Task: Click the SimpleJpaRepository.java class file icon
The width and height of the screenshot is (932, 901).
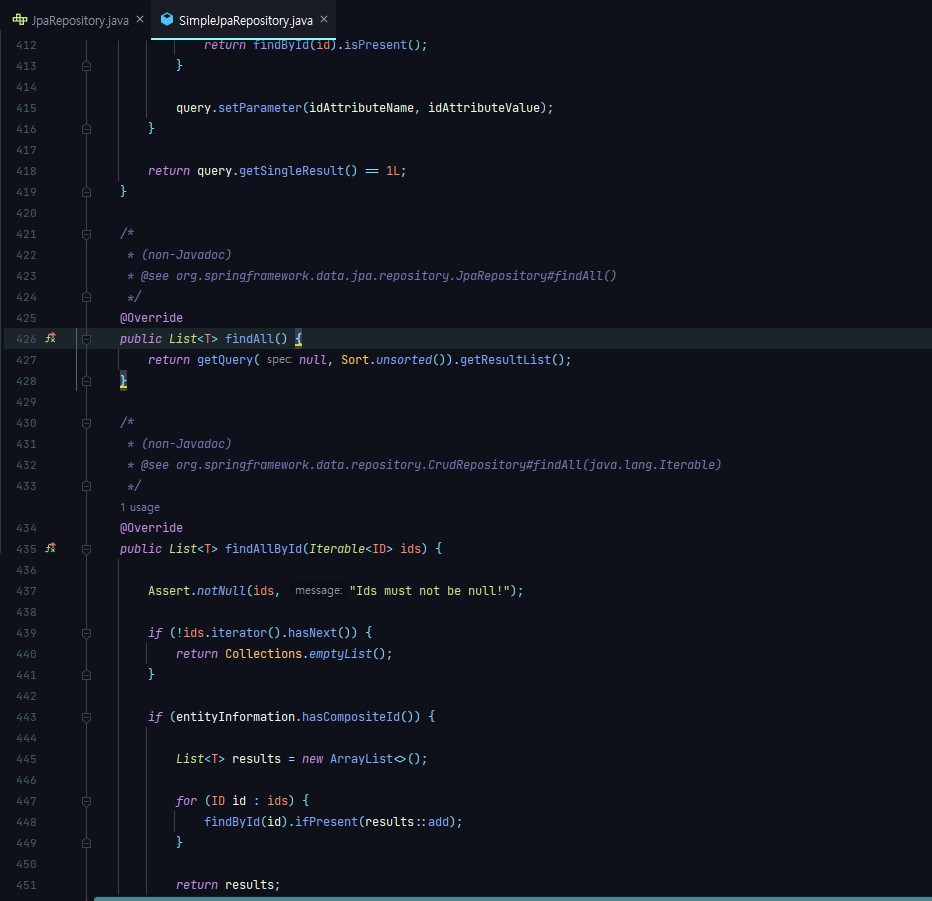Action: coord(167,19)
